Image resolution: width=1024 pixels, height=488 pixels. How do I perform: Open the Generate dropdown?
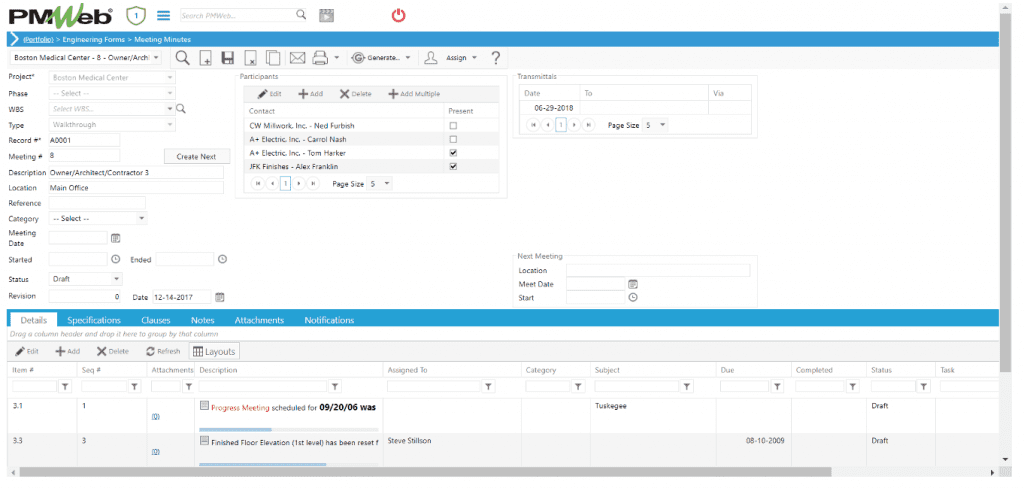(x=381, y=58)
